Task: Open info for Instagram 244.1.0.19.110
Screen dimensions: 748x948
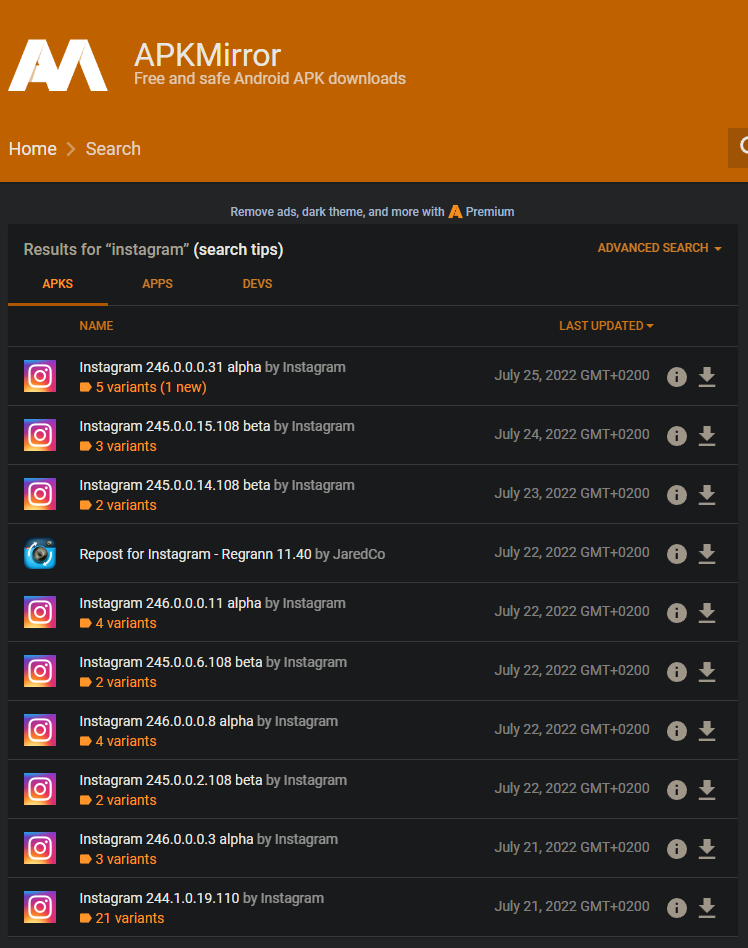Action: click(677, 907)
